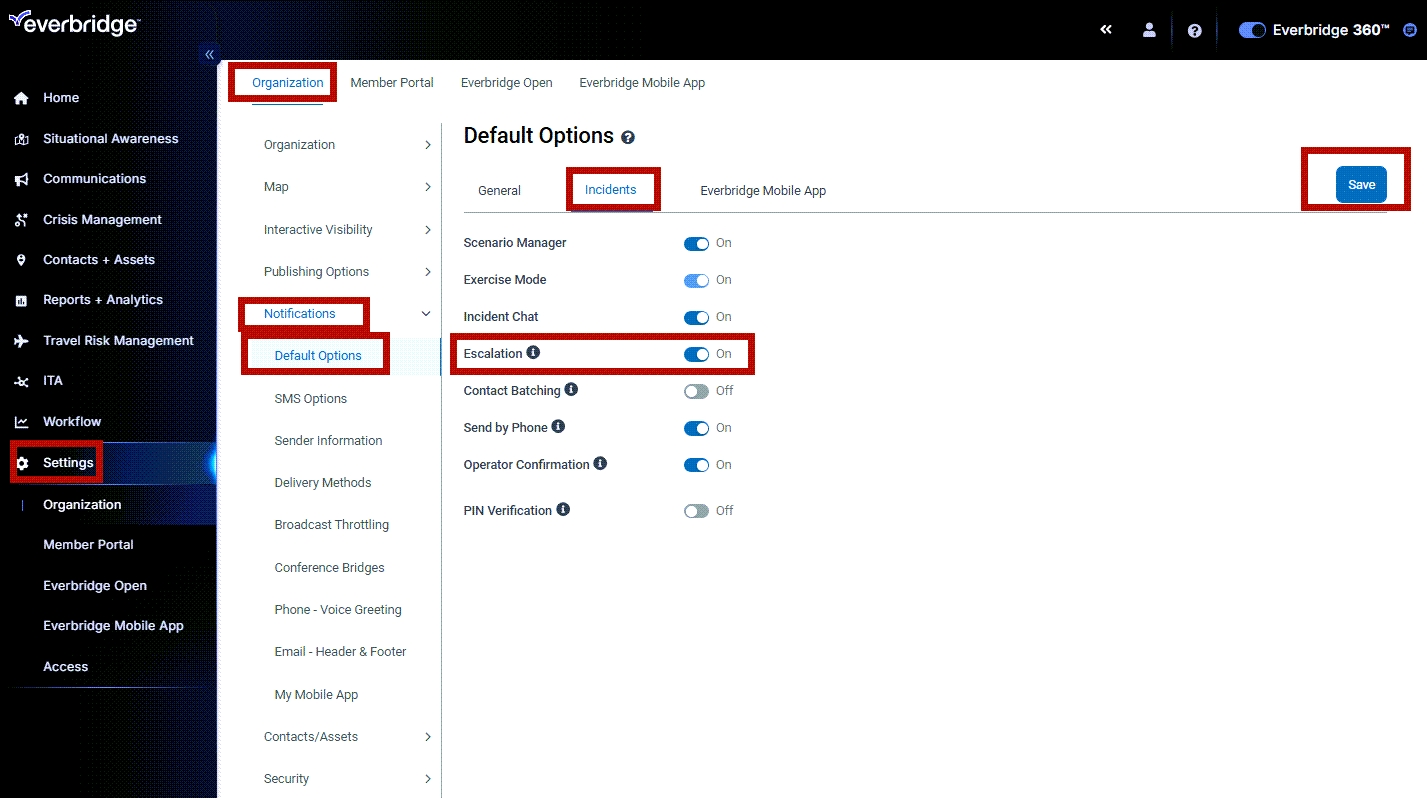Click the Settings gear icon
The image size is (1427, 798).
(22, 463)
